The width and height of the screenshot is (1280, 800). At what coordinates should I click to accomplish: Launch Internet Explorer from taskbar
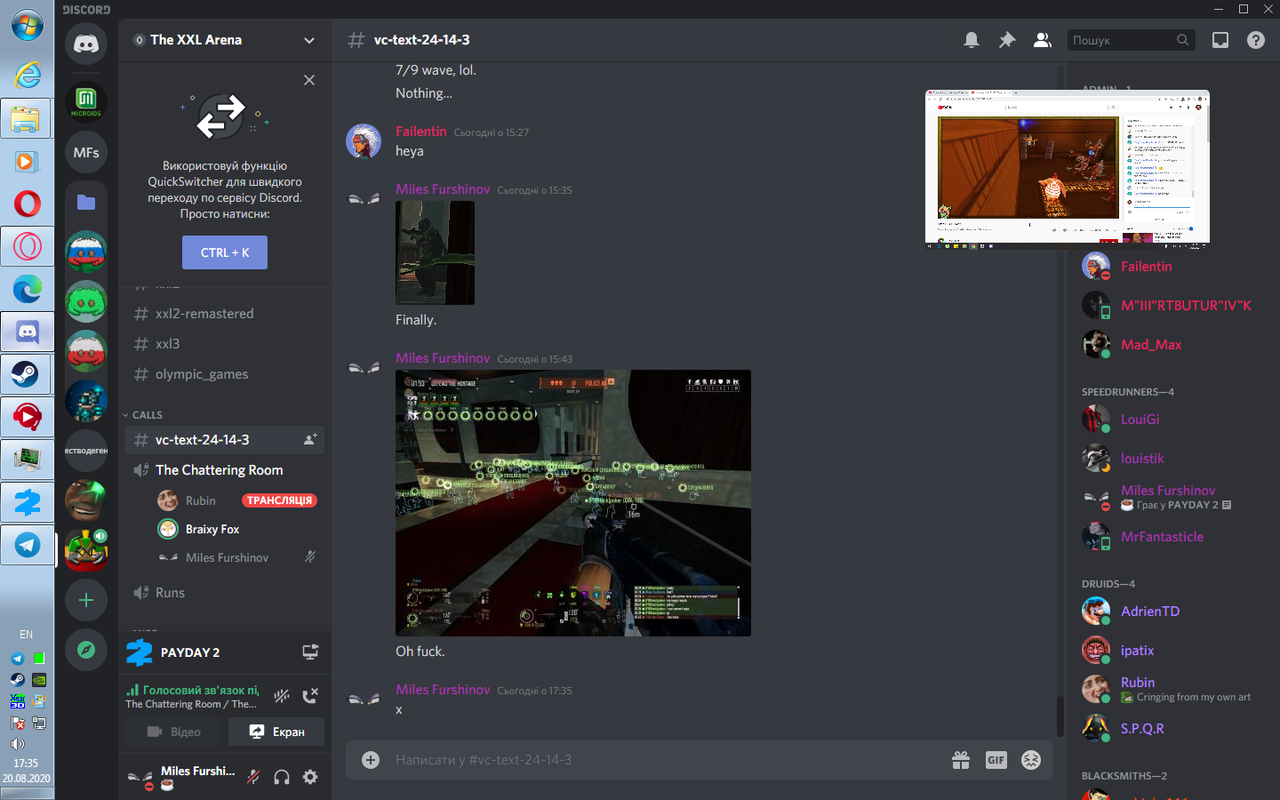pos(27,73)
